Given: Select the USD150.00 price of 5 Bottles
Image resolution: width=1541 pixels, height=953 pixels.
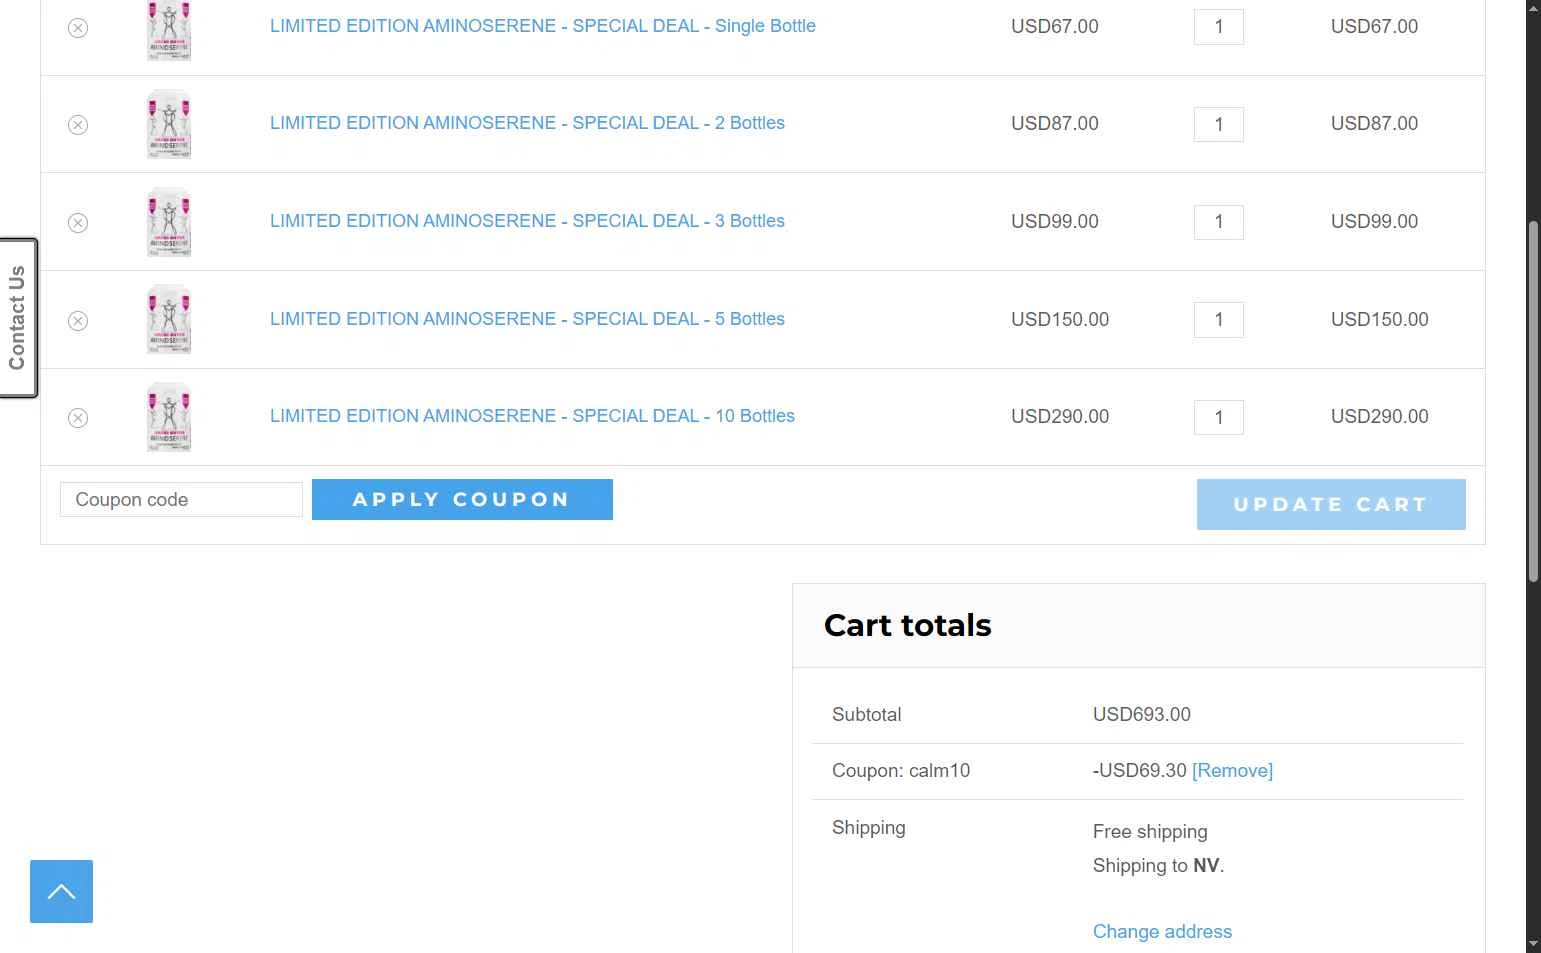Looking at the screenshot, I should click(x=1060, y=320).
